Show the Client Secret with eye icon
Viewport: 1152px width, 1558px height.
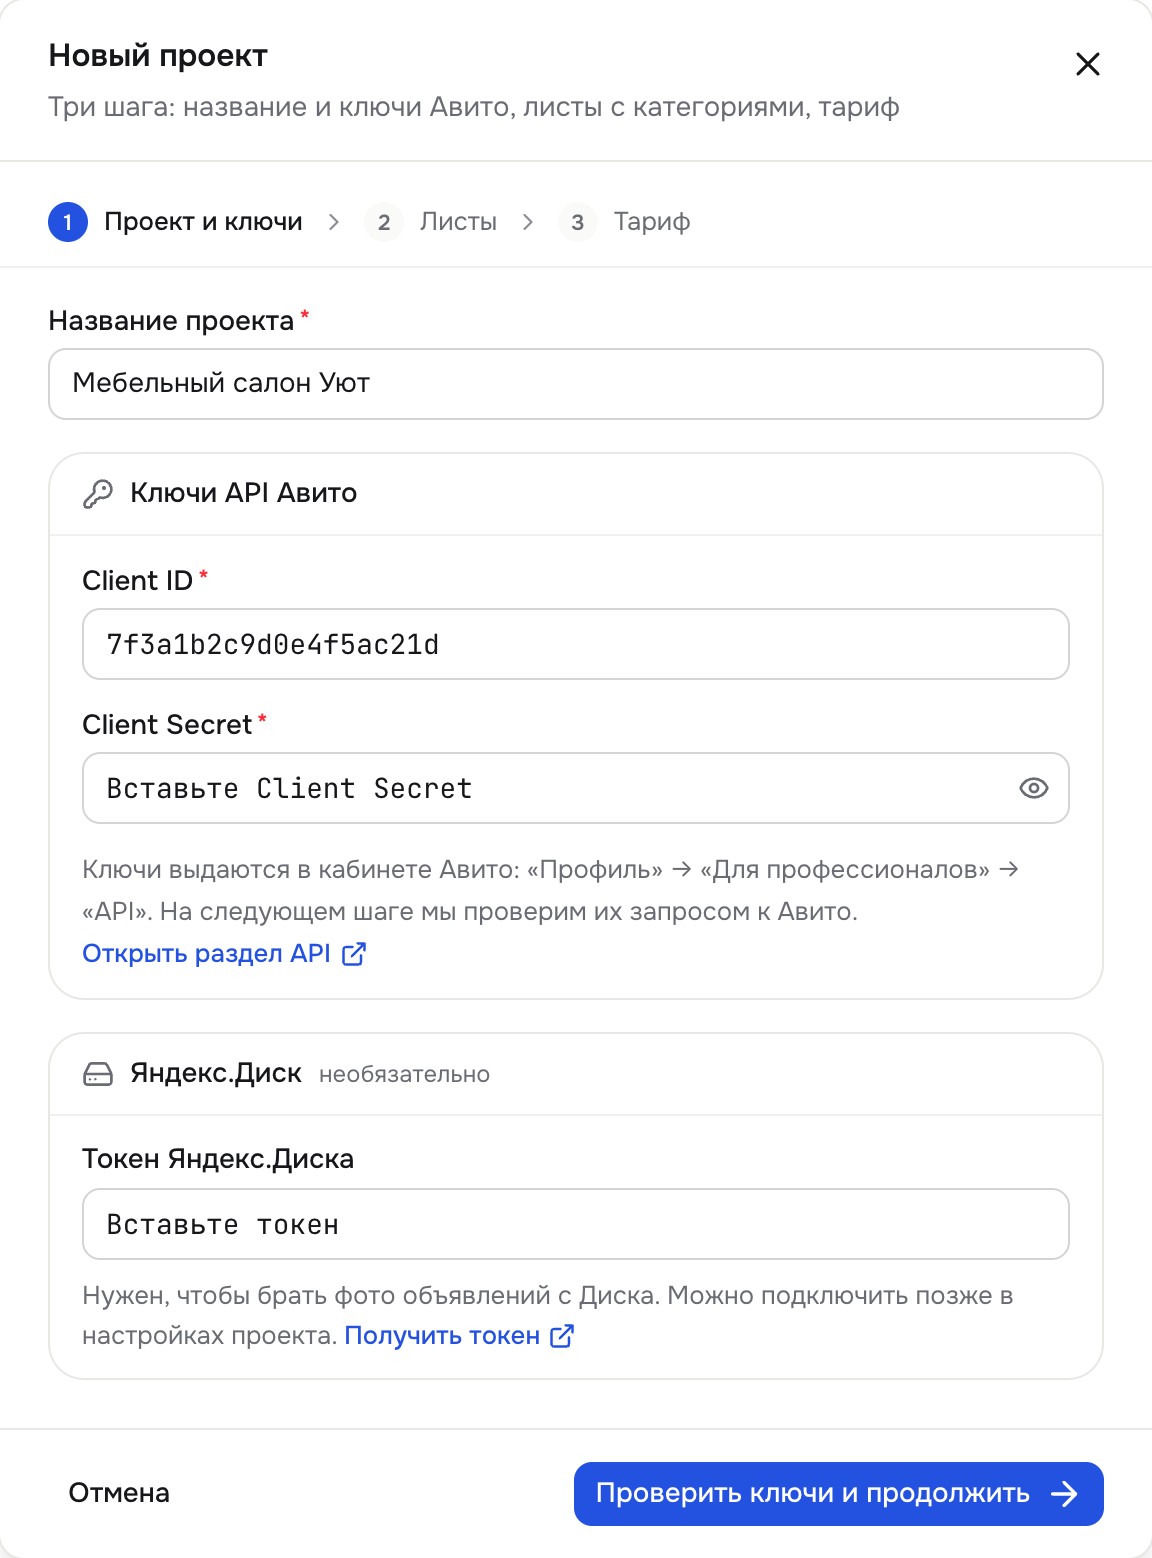point(1033,788)
